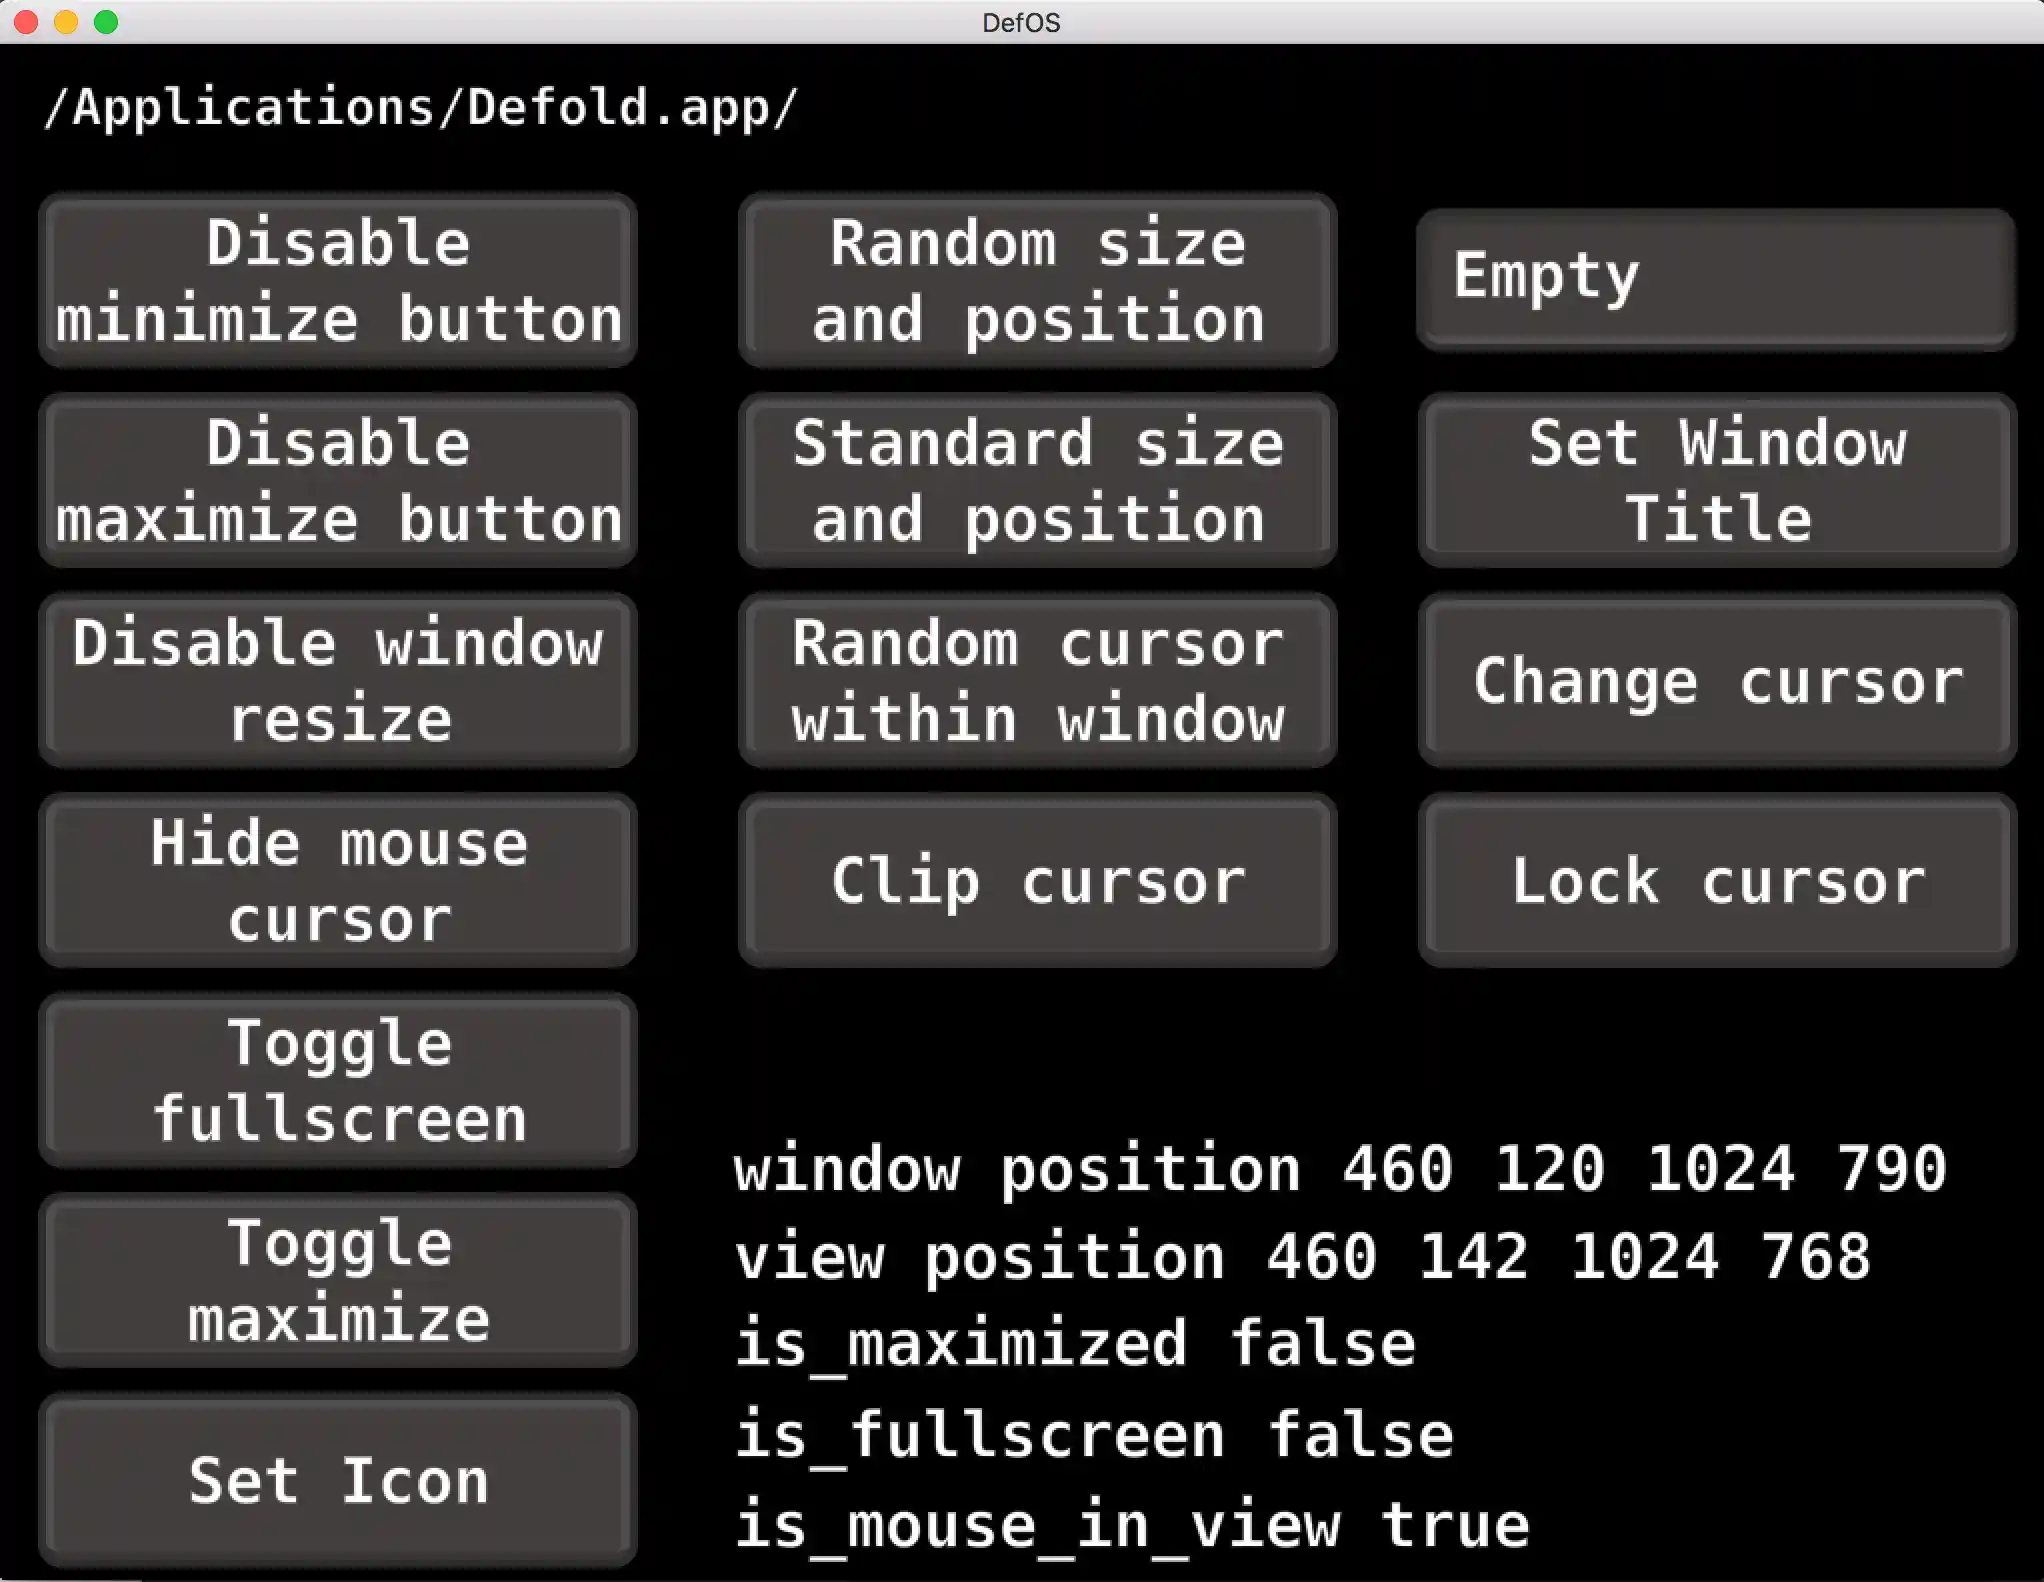Hide the mouse cursor
Image resolution: width=2044 pixels, height=1582 pixels.
click(x=337, y=880)
